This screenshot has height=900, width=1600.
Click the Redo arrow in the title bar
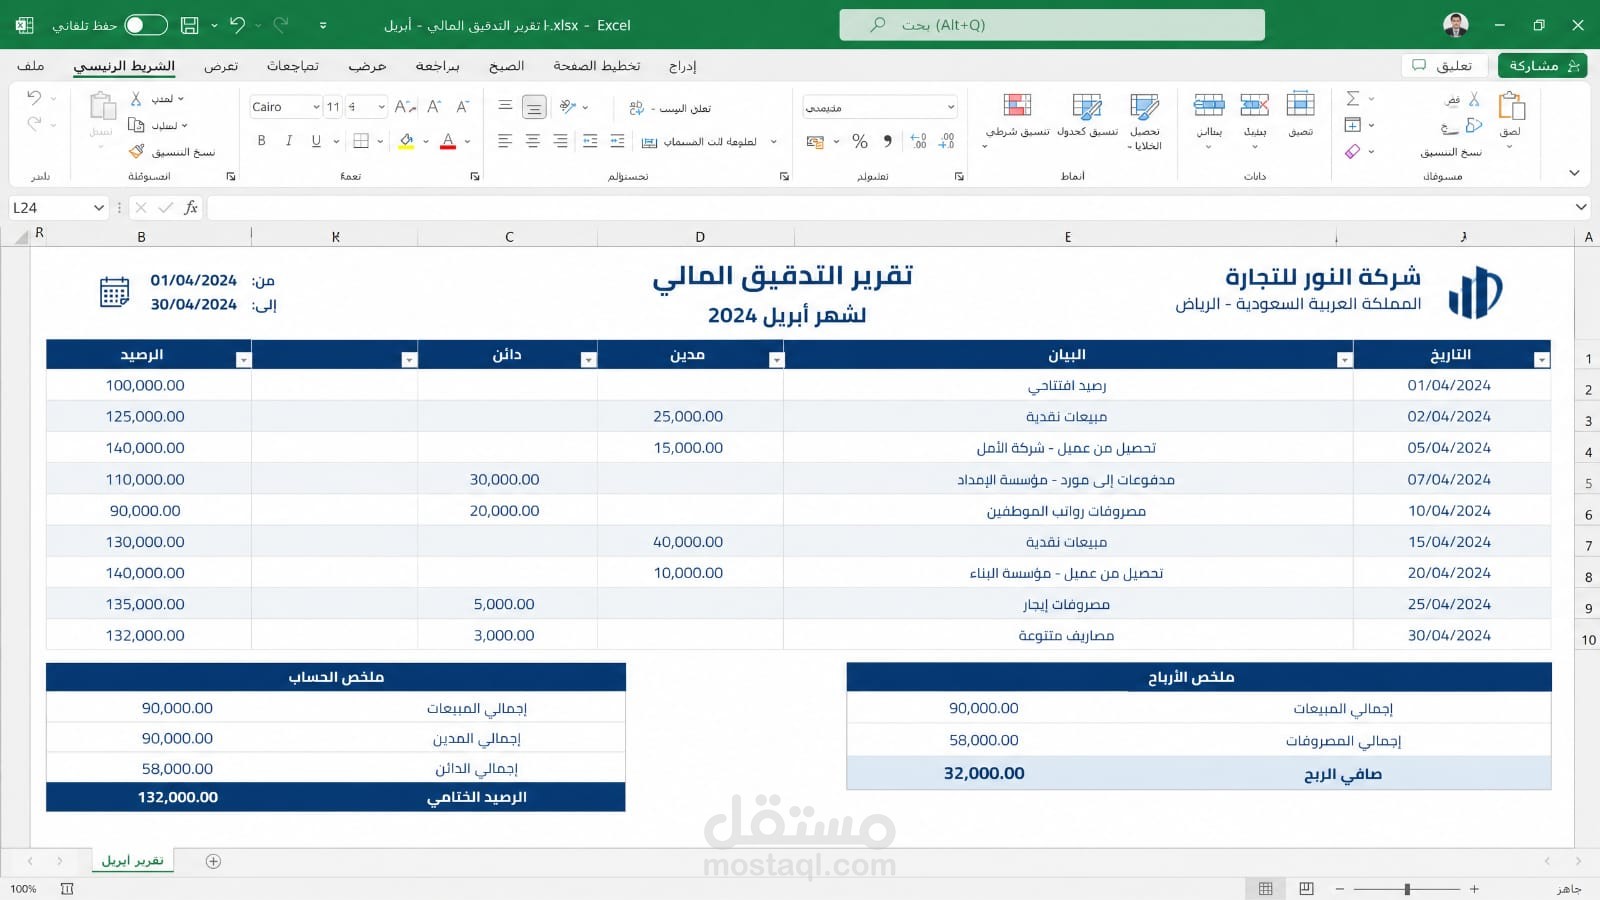(x=281, y=25)
